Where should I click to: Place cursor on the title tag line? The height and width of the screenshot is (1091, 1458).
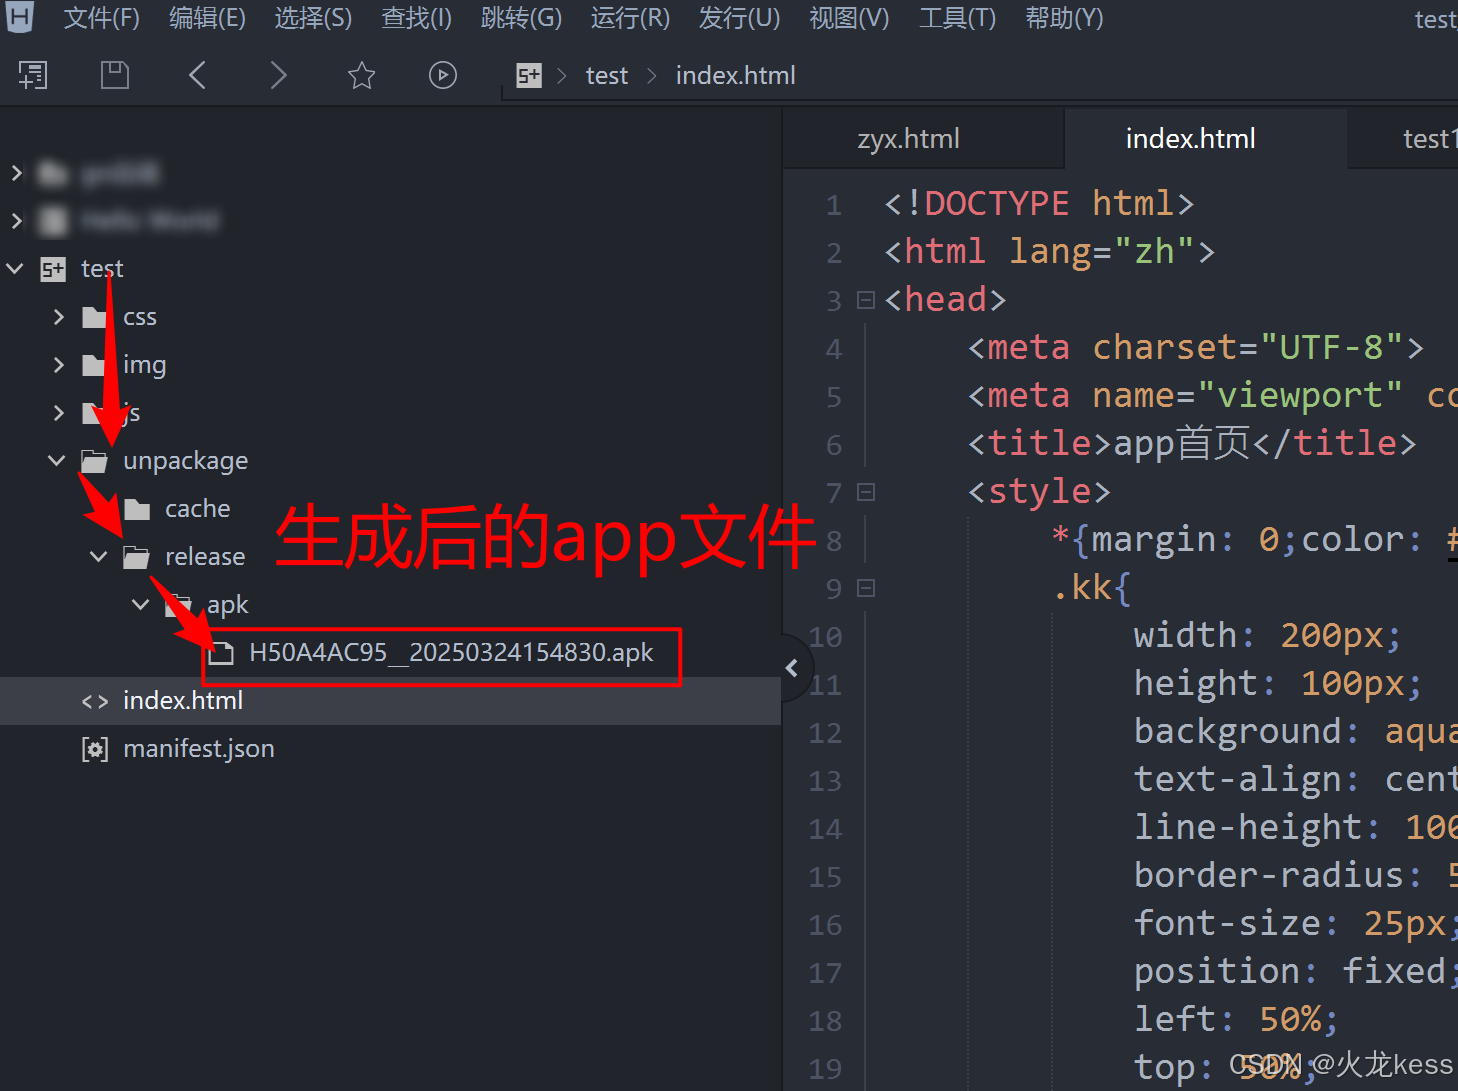click(x=1191, y=443)
